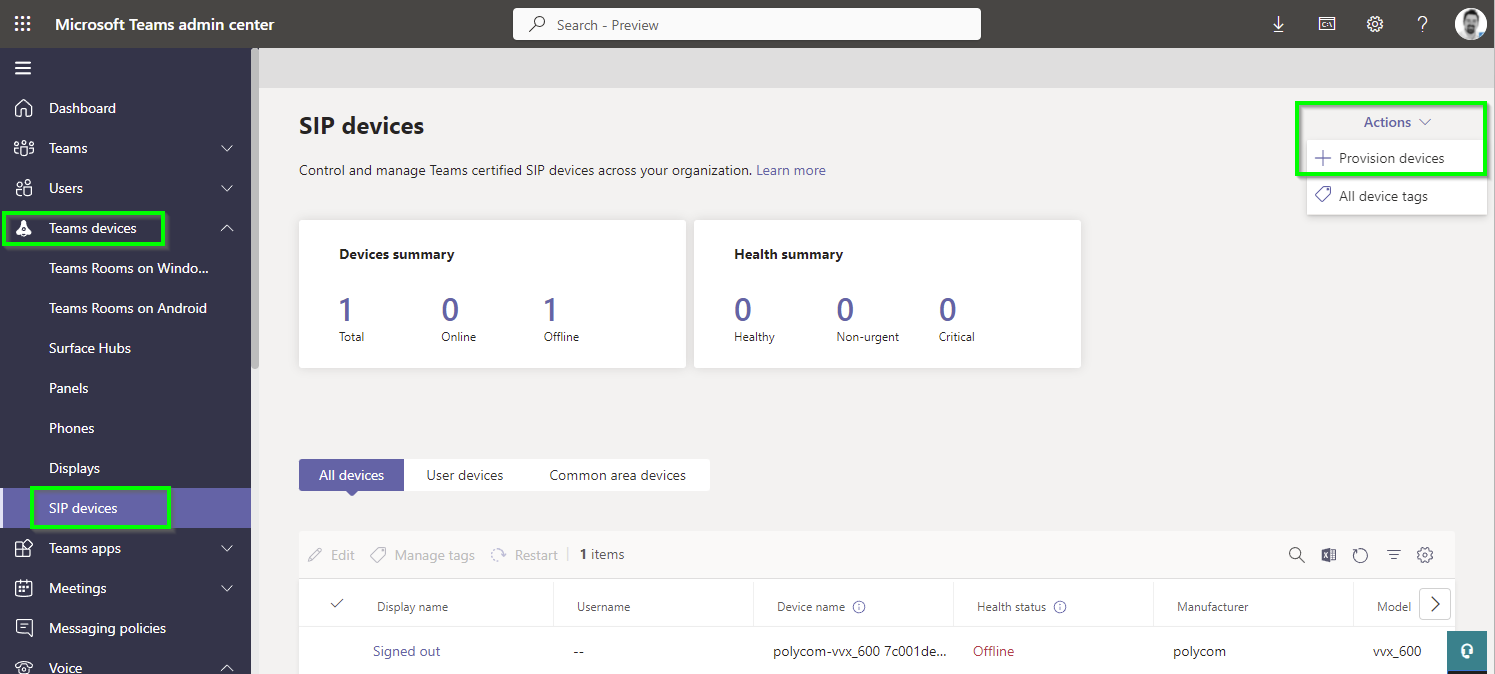Click the Teams devices bell icon
The image size is (1495, 674).
pos(23,228)
